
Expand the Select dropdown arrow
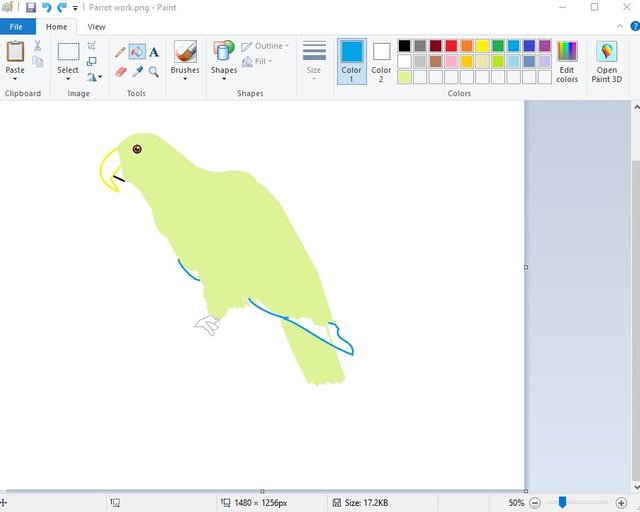click(x=68, y=79)
